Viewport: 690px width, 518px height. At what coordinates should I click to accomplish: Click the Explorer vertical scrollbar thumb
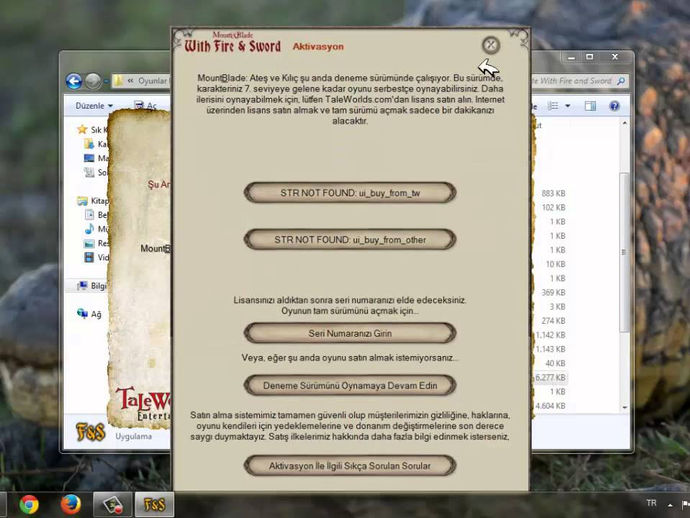(624, 252)
